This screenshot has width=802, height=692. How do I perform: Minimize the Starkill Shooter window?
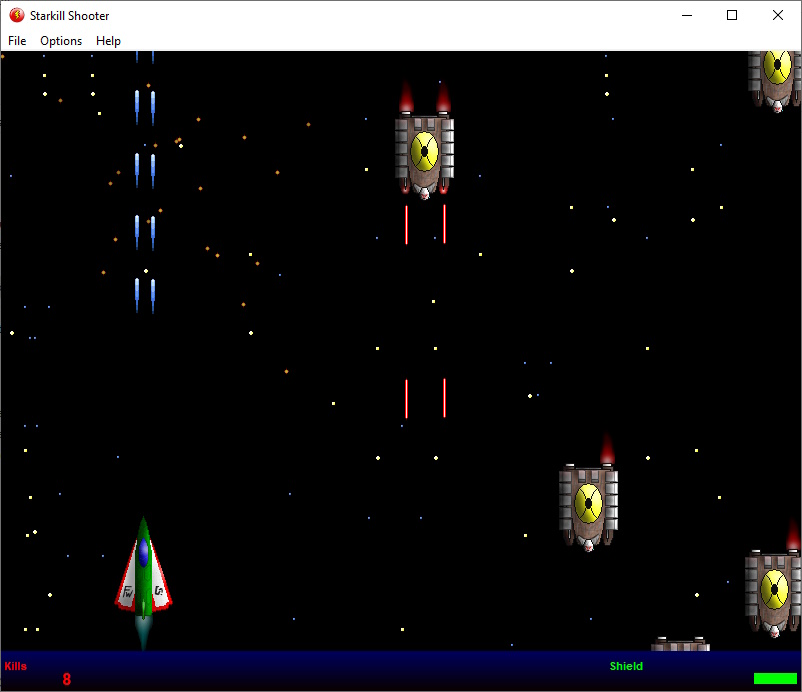(687, 15)
